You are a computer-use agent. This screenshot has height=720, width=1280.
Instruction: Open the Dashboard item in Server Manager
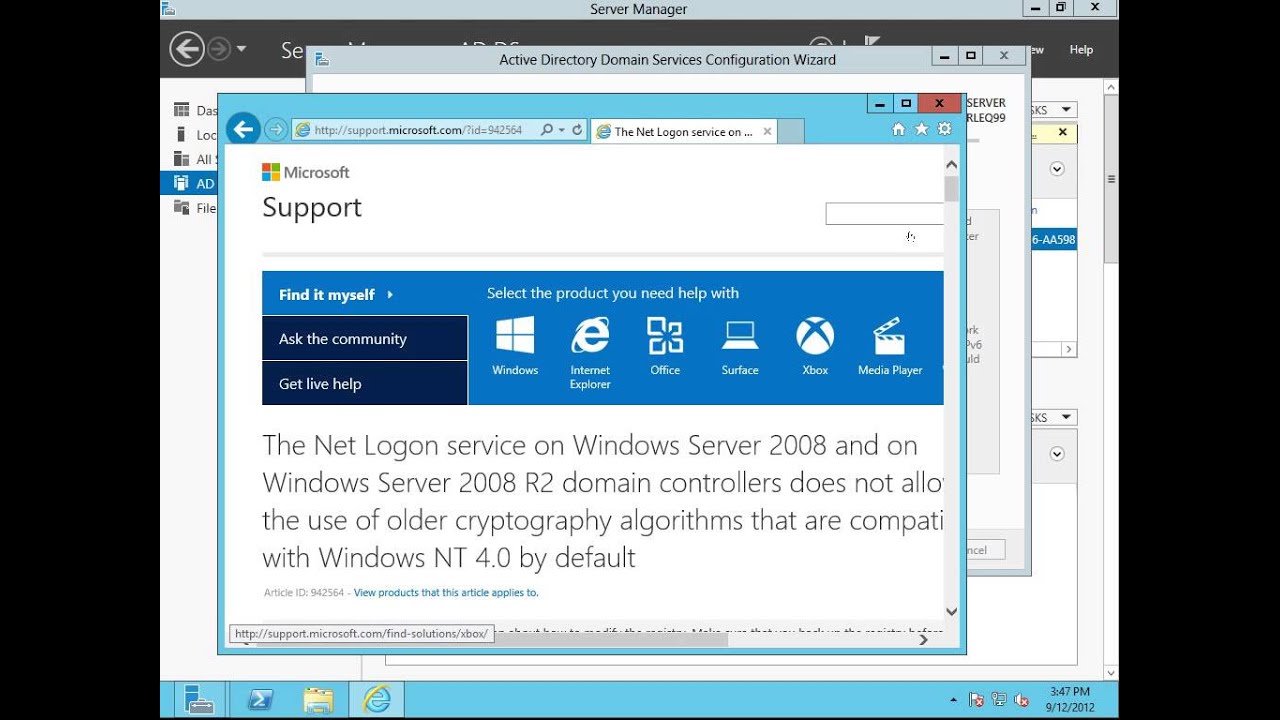(195, 110)
